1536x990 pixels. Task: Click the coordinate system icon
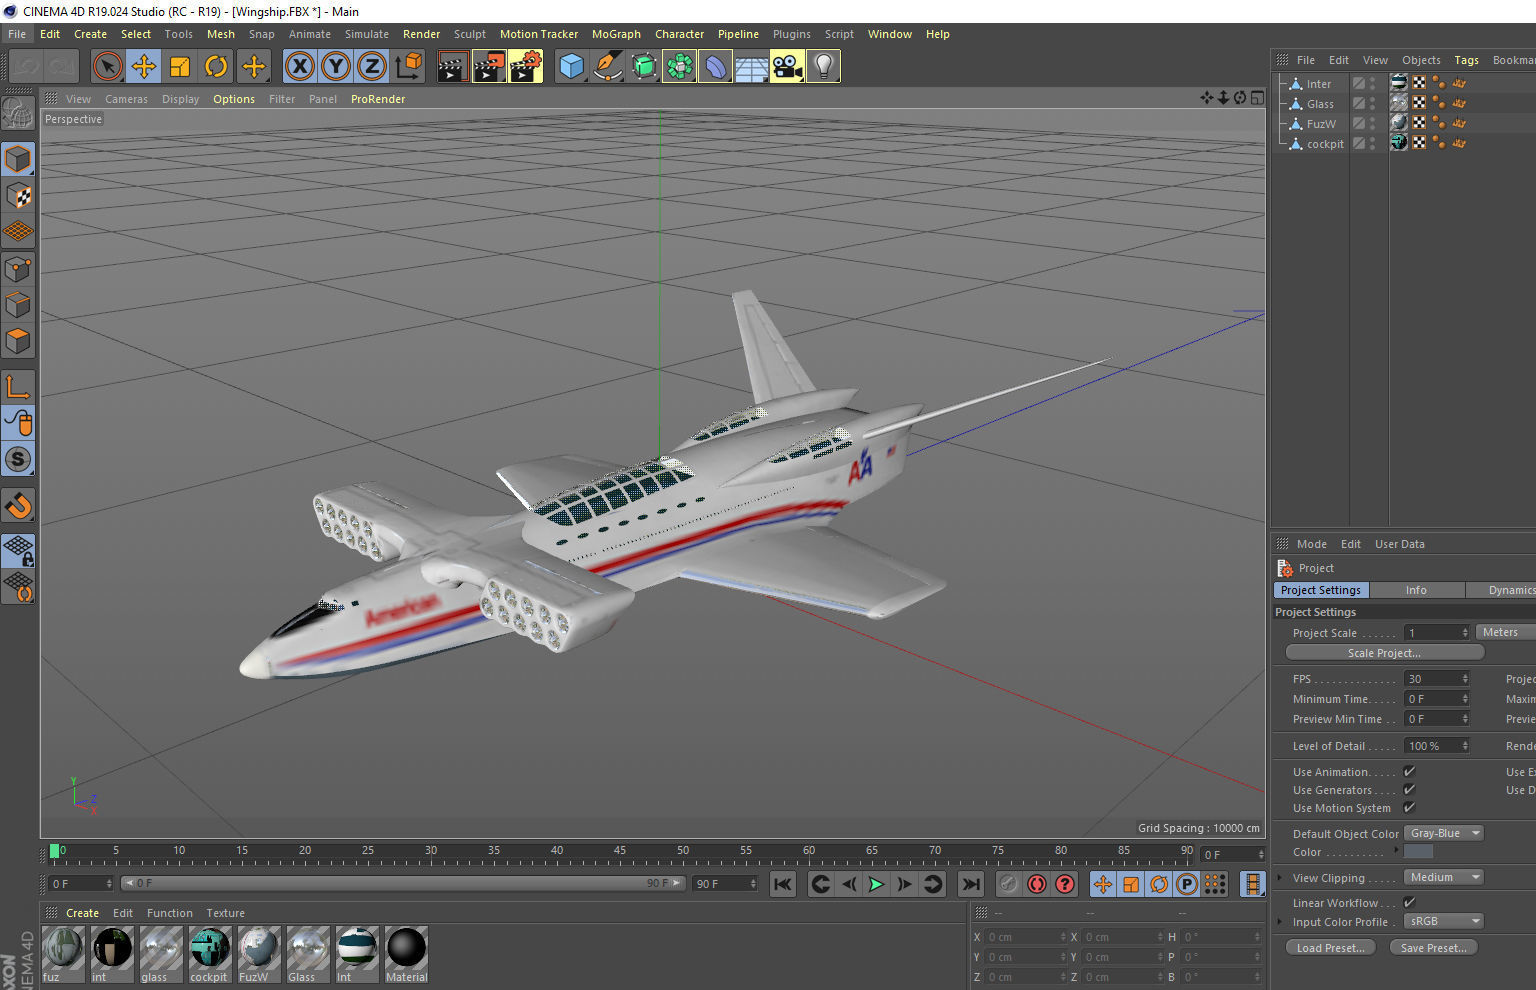click(408, 67)
